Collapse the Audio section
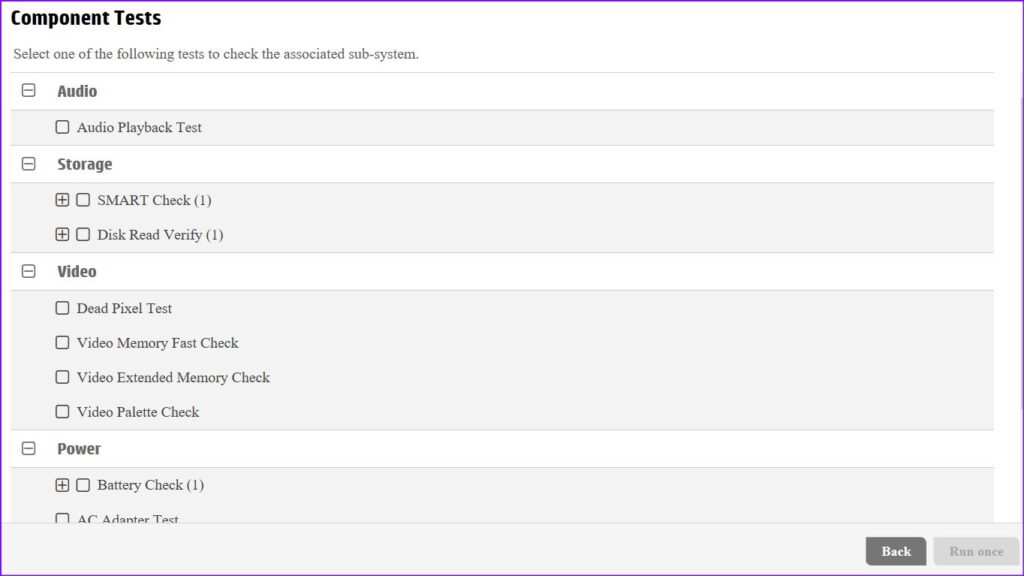Viewport: 1024px width, 576px height. click(29, 91)
